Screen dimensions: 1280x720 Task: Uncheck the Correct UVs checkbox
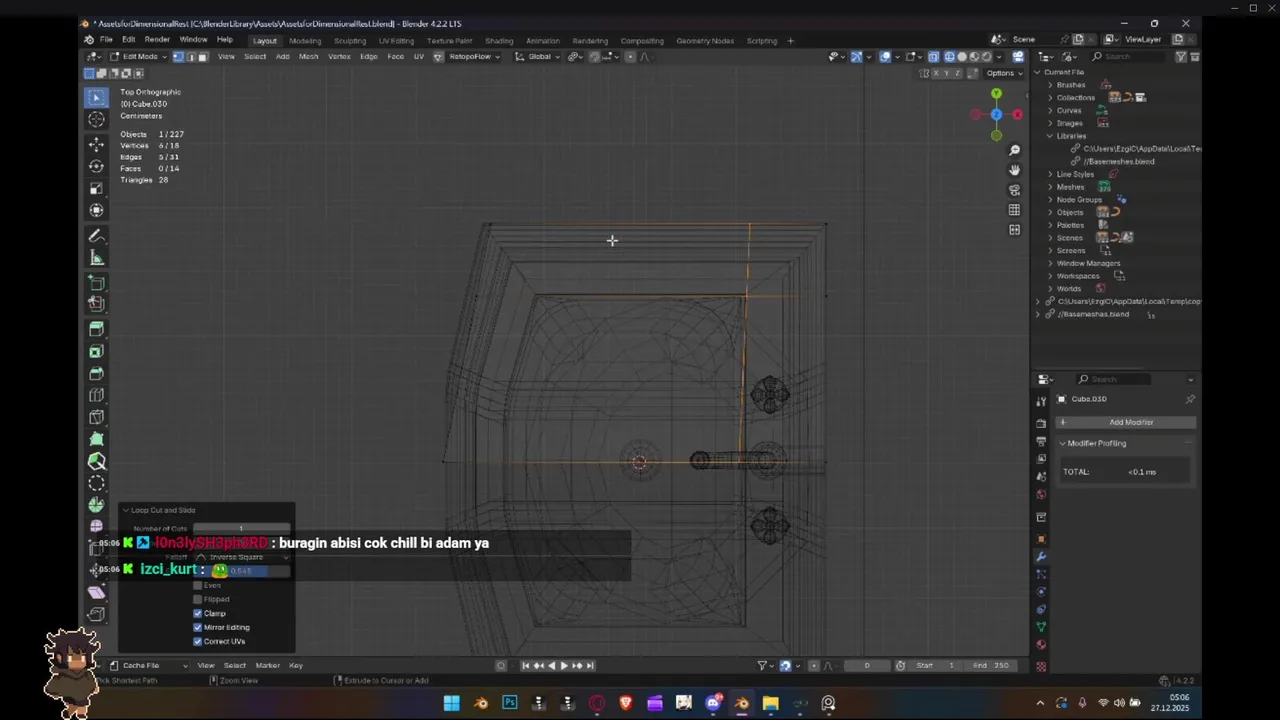(198, 641)
